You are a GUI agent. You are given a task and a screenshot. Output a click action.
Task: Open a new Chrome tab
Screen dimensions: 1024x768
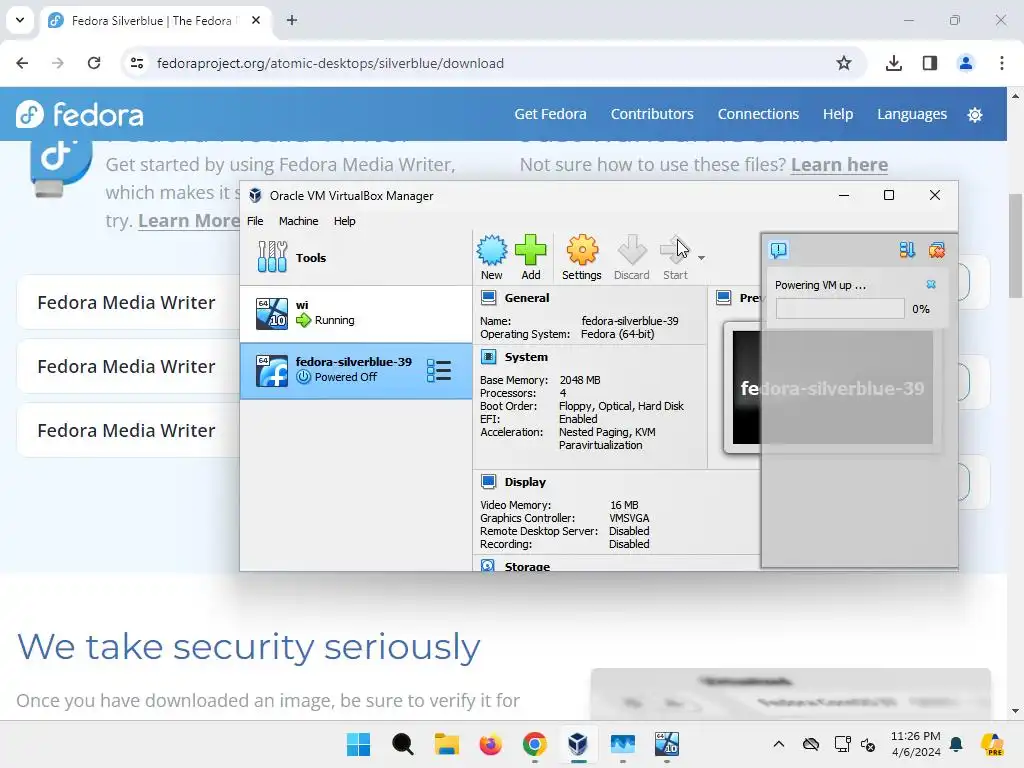point(292,20)
